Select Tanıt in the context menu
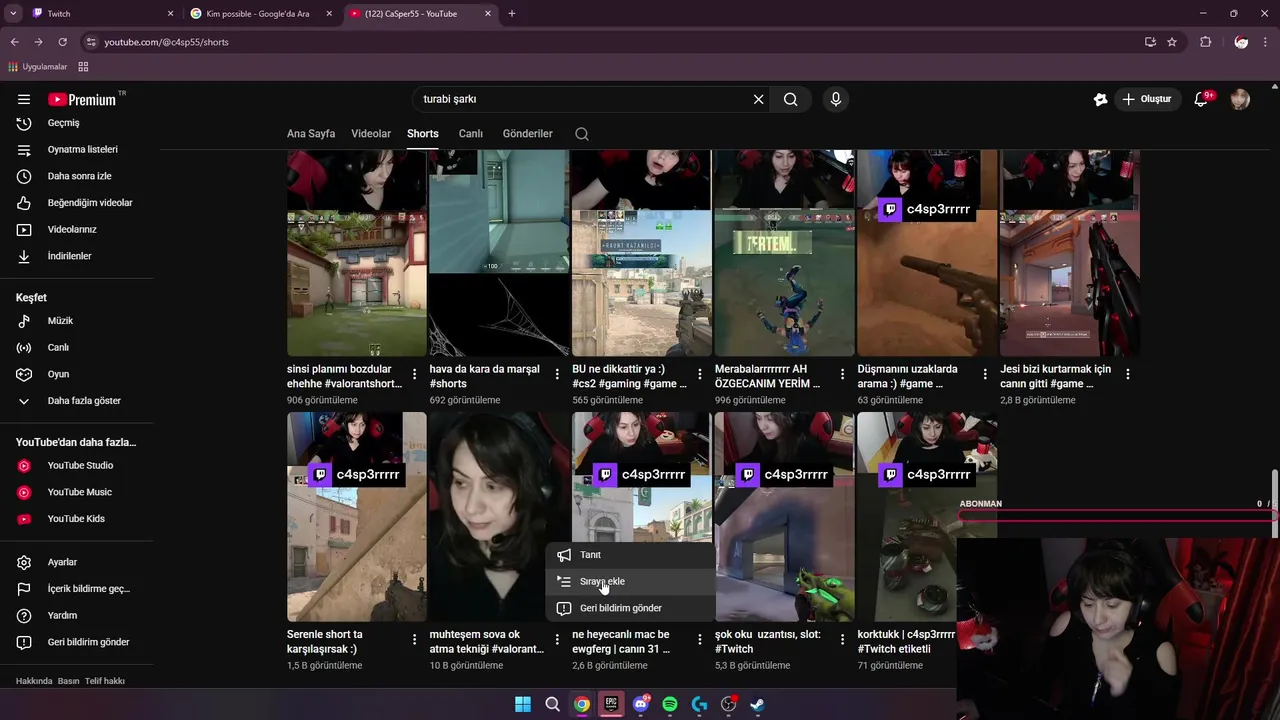This screenshot has height=720, width=1280. tap(631, 555)
